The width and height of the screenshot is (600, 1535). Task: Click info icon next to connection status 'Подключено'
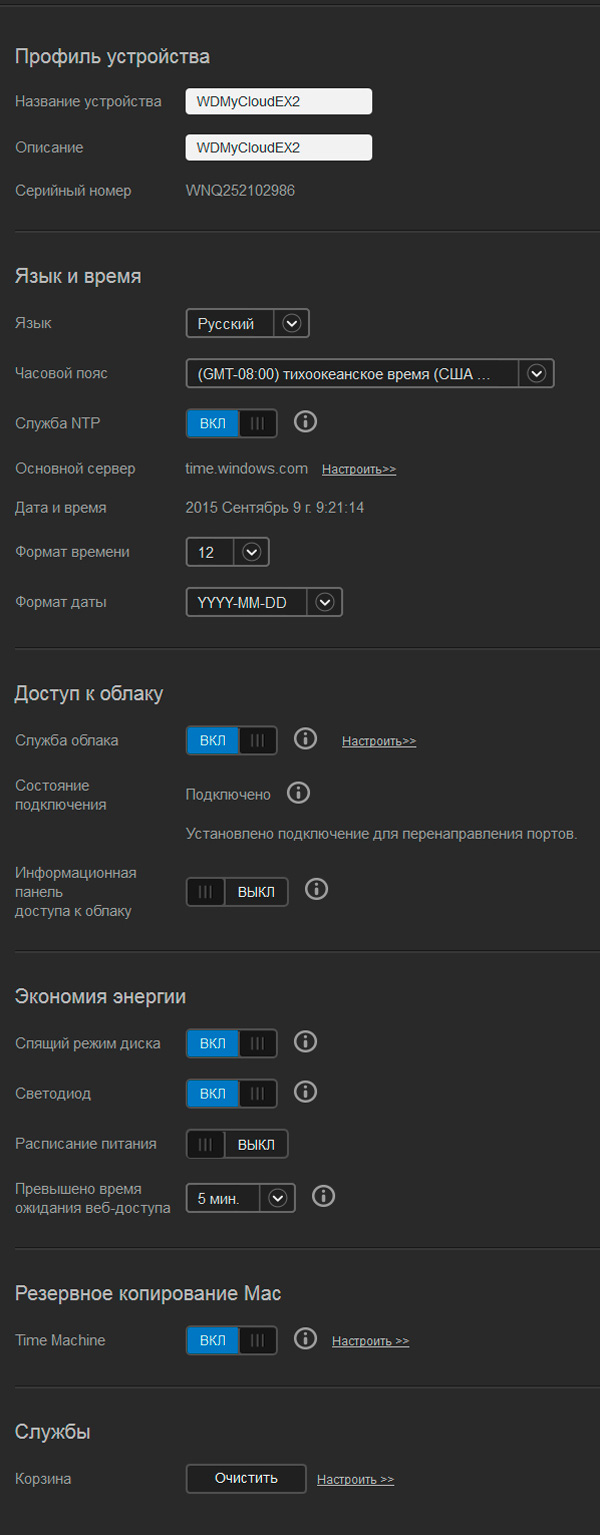298,793
